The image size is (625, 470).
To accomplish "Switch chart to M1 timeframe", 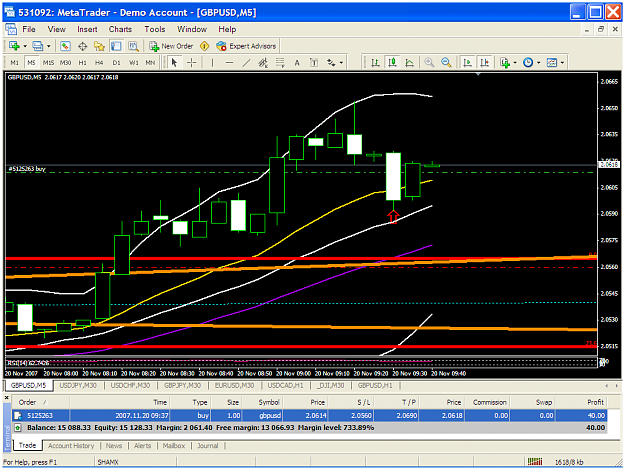I will pyautogui.click(x=14, y=63).
